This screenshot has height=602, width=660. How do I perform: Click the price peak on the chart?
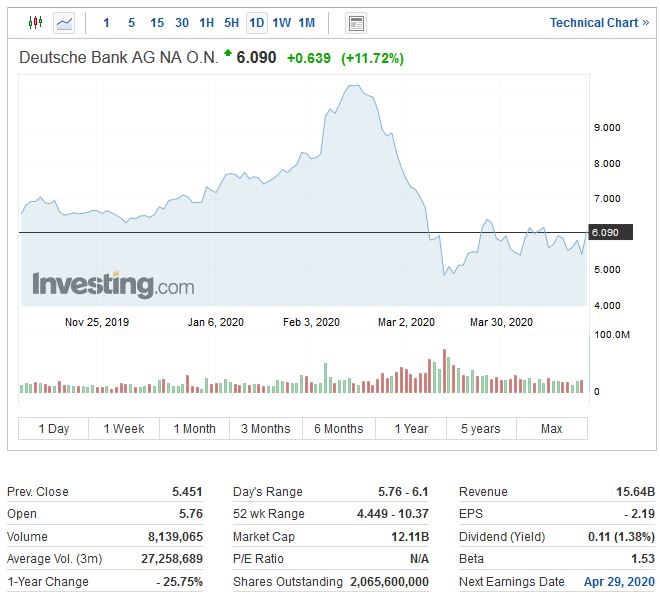coord(354,86)
